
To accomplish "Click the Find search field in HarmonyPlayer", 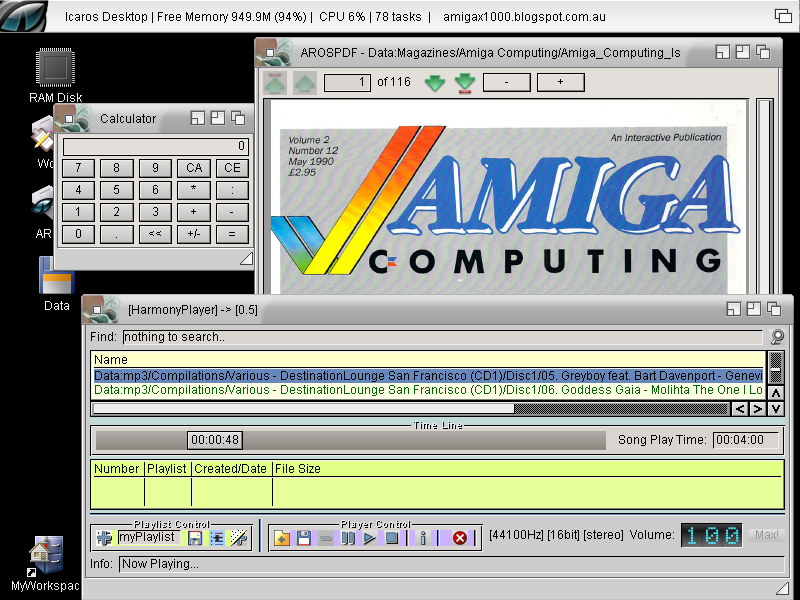I will click(x=442, y=337).
